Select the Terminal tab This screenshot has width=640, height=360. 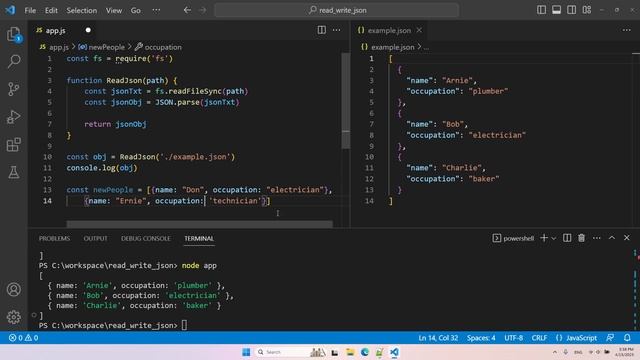pos(199,238)
